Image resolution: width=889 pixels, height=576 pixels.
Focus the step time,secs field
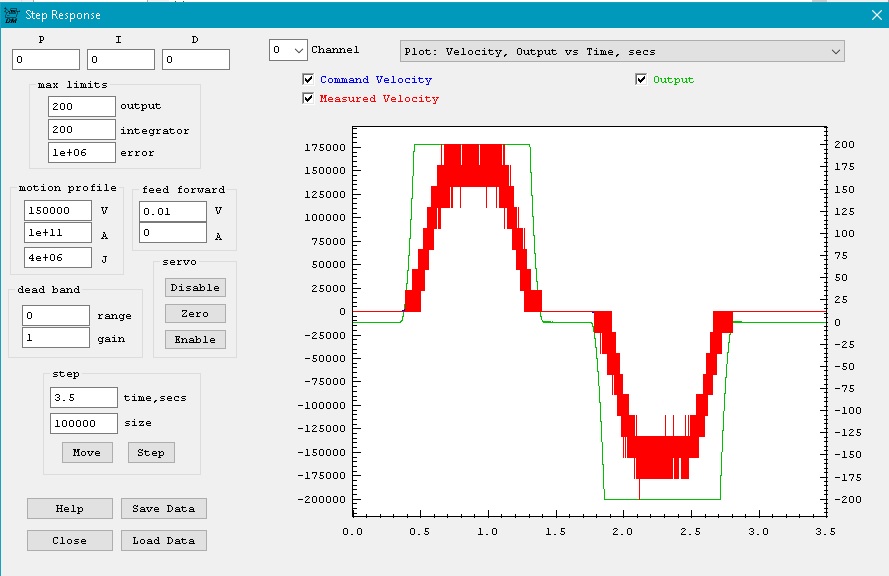[84, 397]
